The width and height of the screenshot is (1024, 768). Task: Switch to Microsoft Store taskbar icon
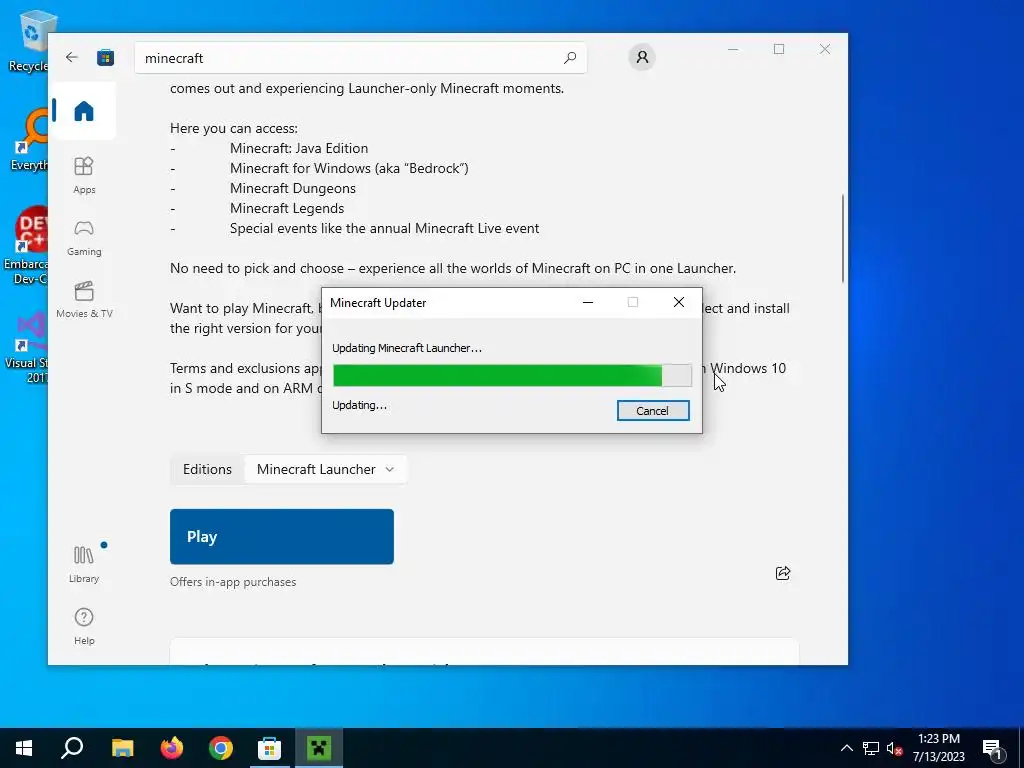point(269,748)
